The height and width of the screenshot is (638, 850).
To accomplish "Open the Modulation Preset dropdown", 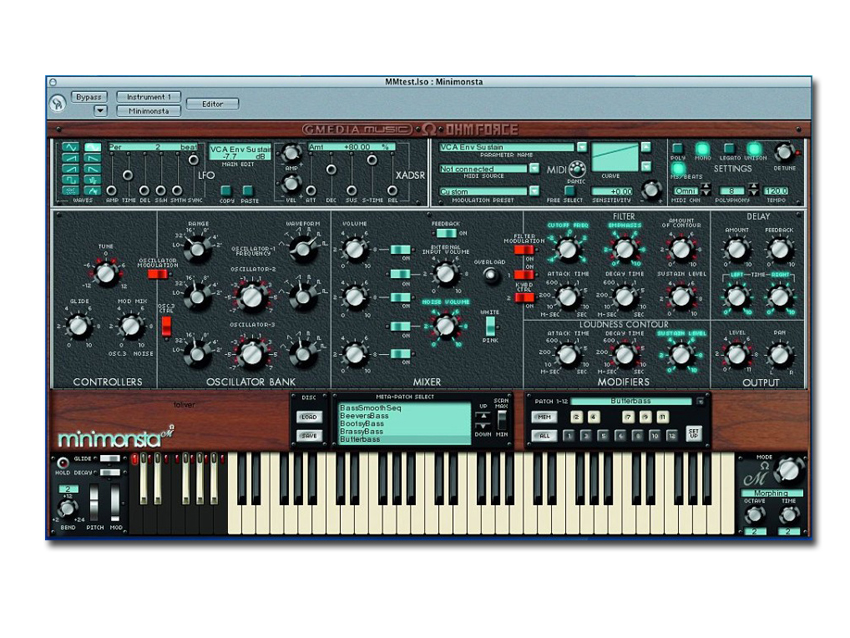I will (x=534, y=191).
